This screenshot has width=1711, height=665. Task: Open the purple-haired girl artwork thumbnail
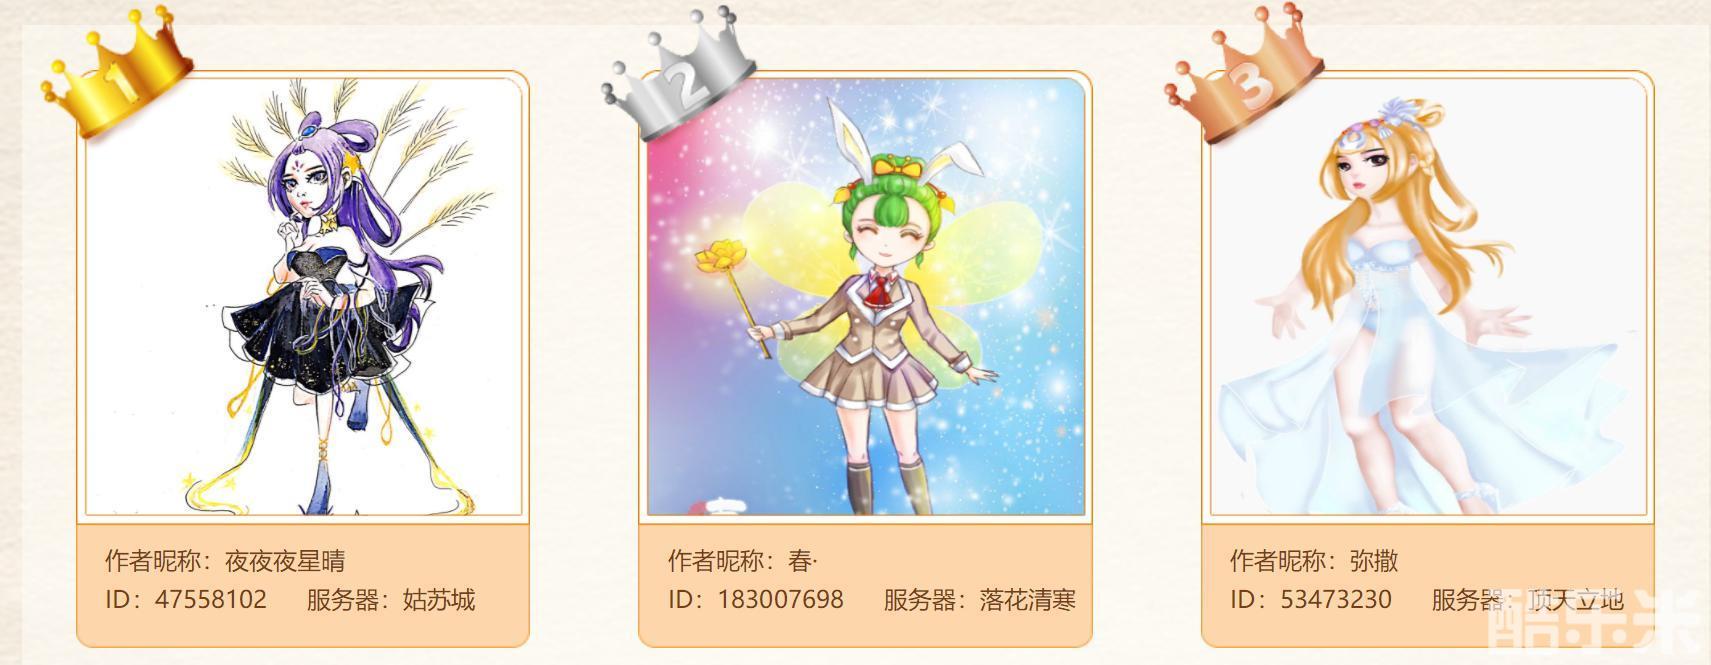tap(304, 297)
